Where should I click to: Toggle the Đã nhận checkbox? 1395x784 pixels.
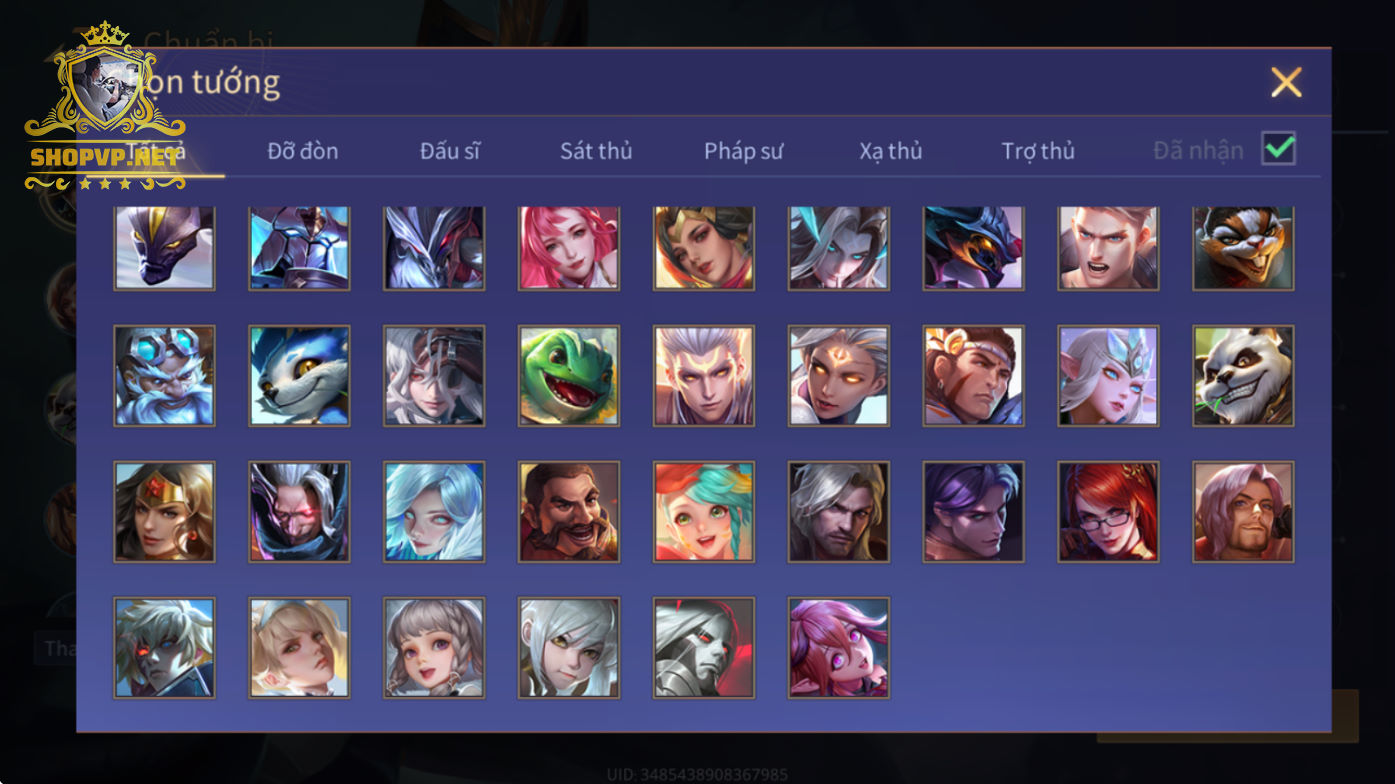1279,149
